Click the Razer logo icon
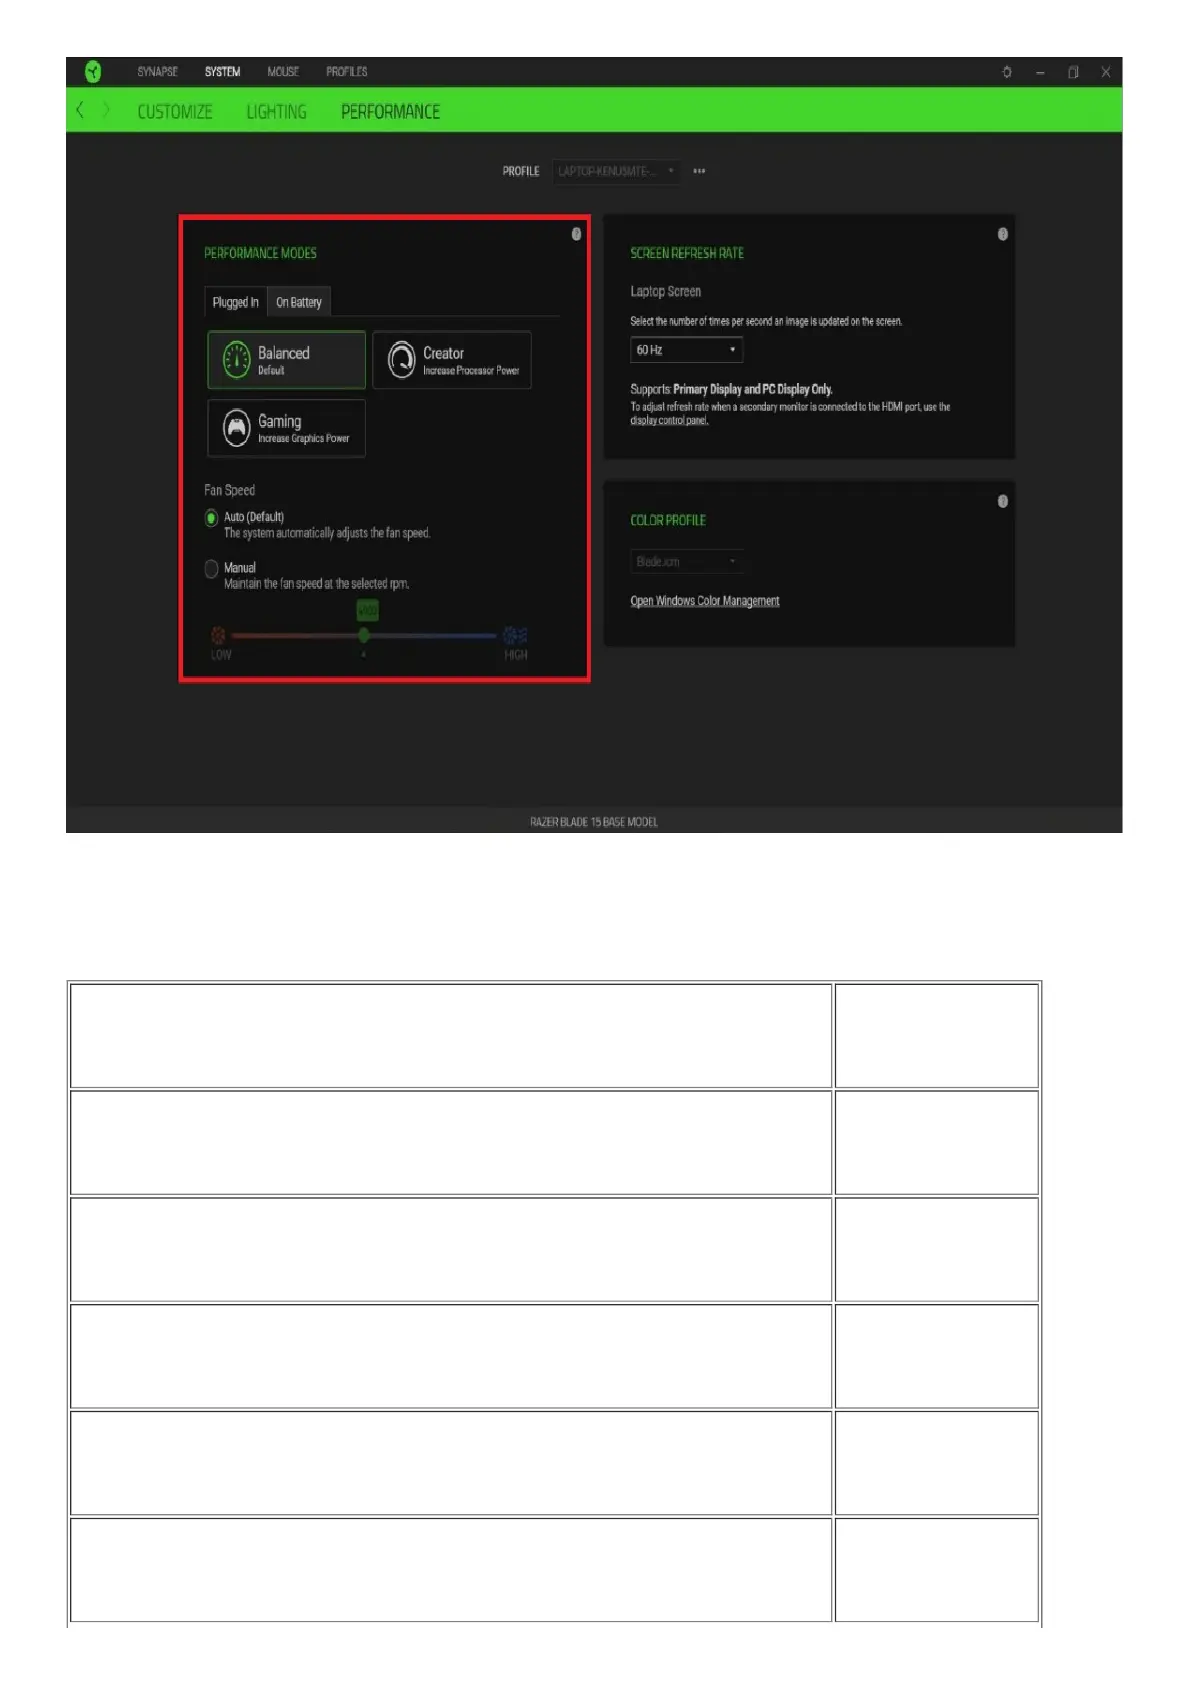The height and width of the screenshot is (1684, 1190). [93, 71]
